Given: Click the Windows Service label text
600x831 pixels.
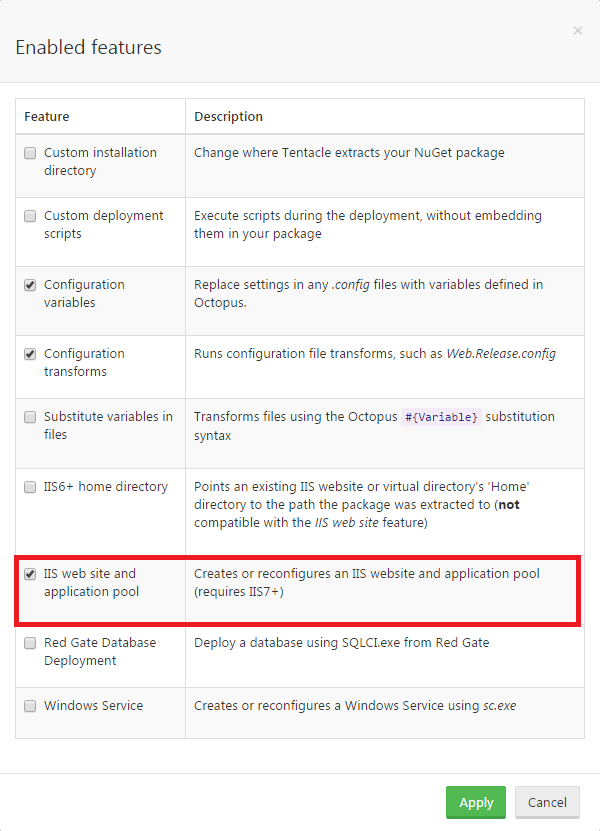Looking at the screenshot, I should 93,706.
